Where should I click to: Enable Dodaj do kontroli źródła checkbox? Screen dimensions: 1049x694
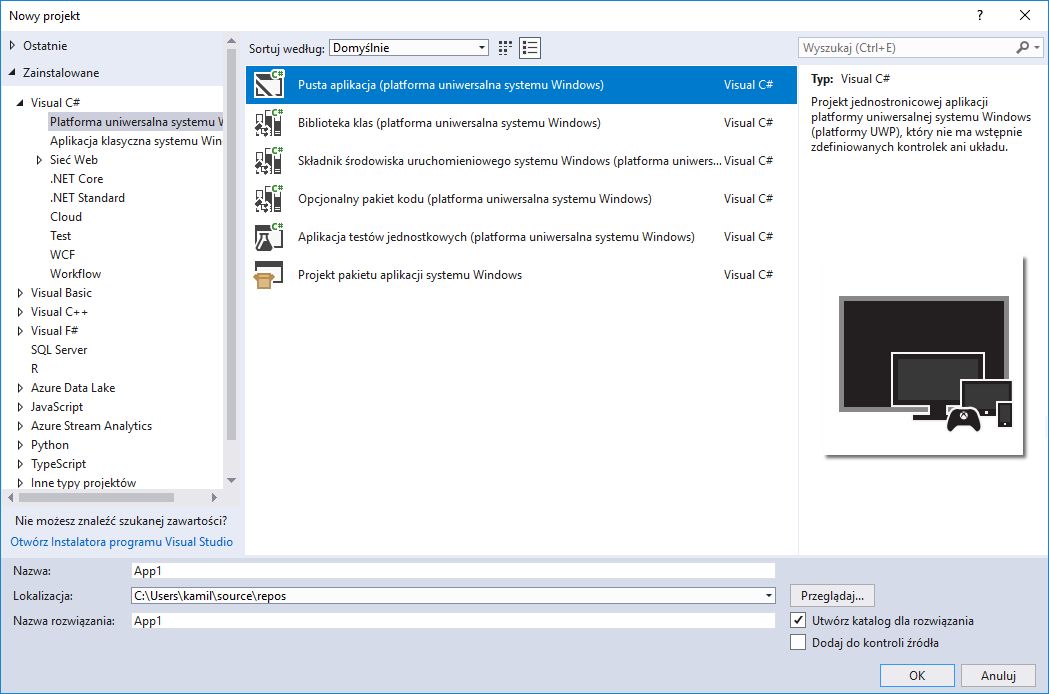click(797, 642)
